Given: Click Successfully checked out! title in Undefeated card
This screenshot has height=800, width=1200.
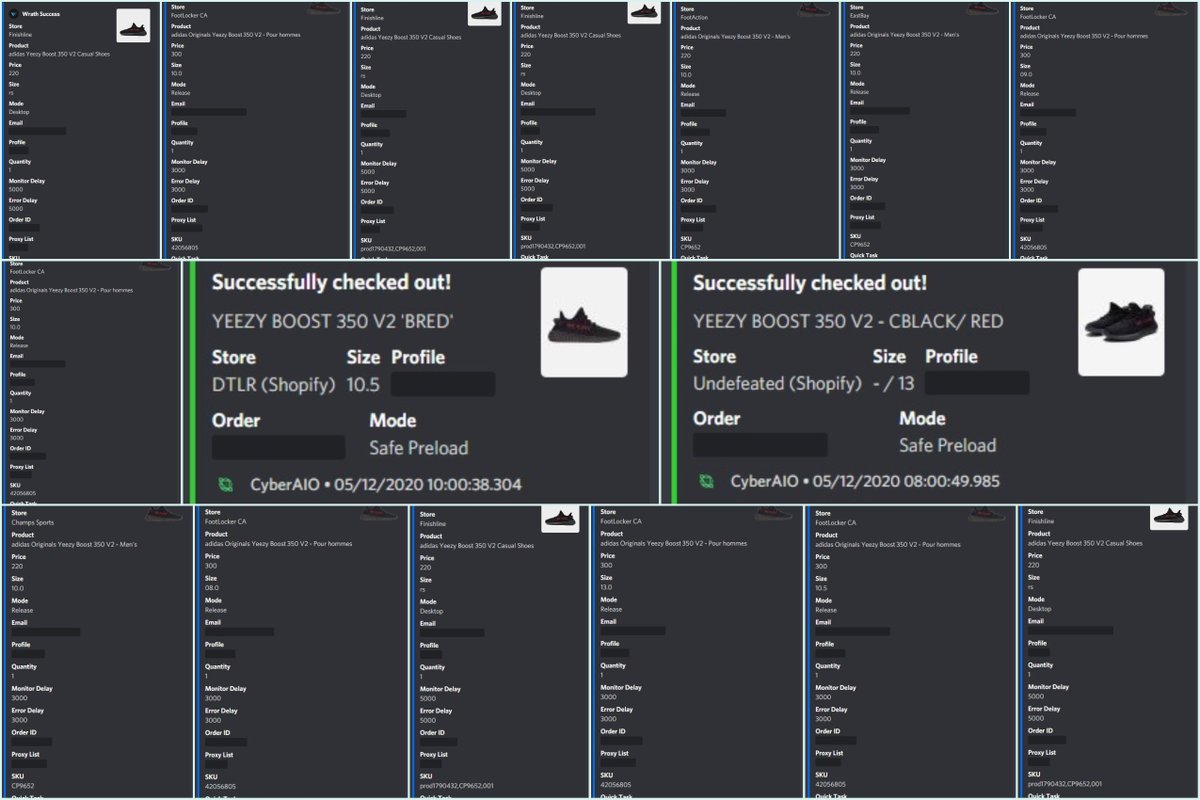Looking at the screenshot, I should click(x=810, y=283).
